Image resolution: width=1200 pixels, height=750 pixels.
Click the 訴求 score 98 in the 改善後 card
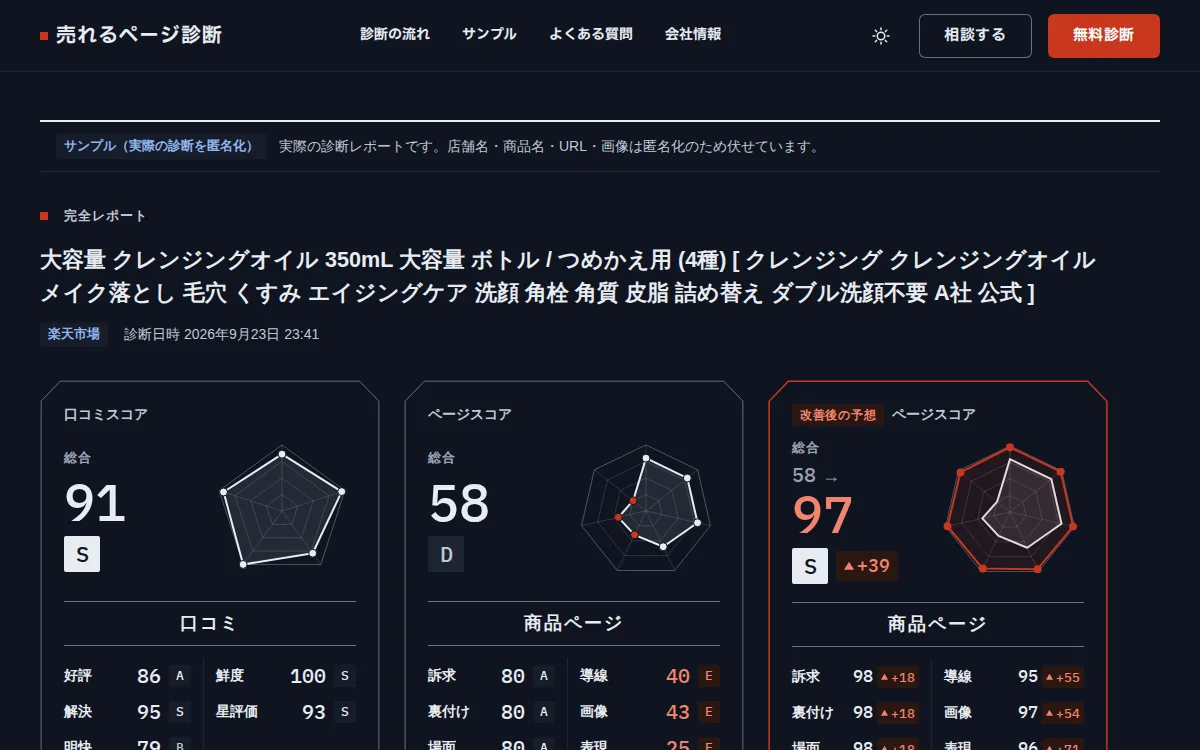[x=863, y=677]
